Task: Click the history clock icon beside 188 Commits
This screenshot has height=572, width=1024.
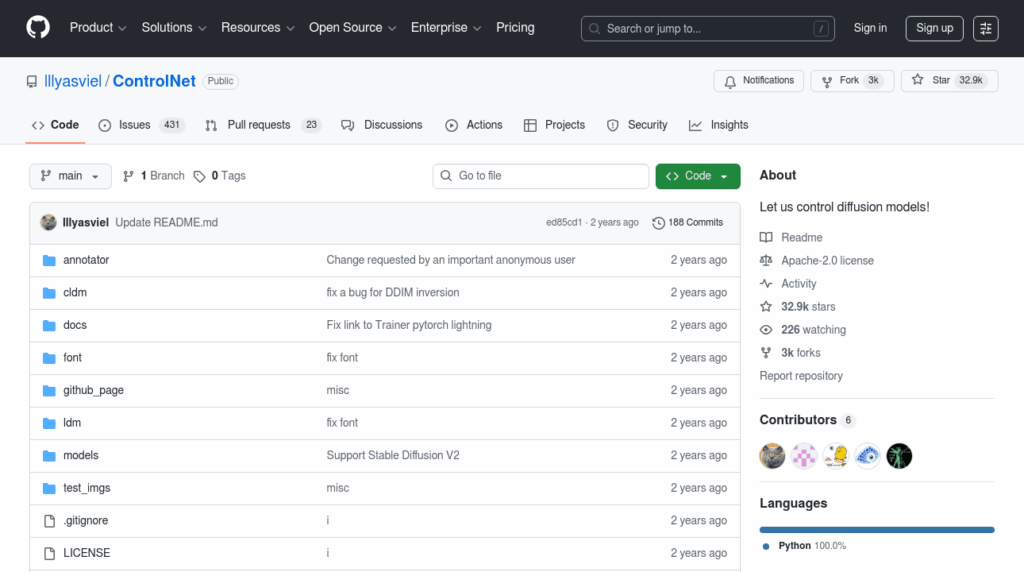Action: pyautogui.click(x=658, y=223)
